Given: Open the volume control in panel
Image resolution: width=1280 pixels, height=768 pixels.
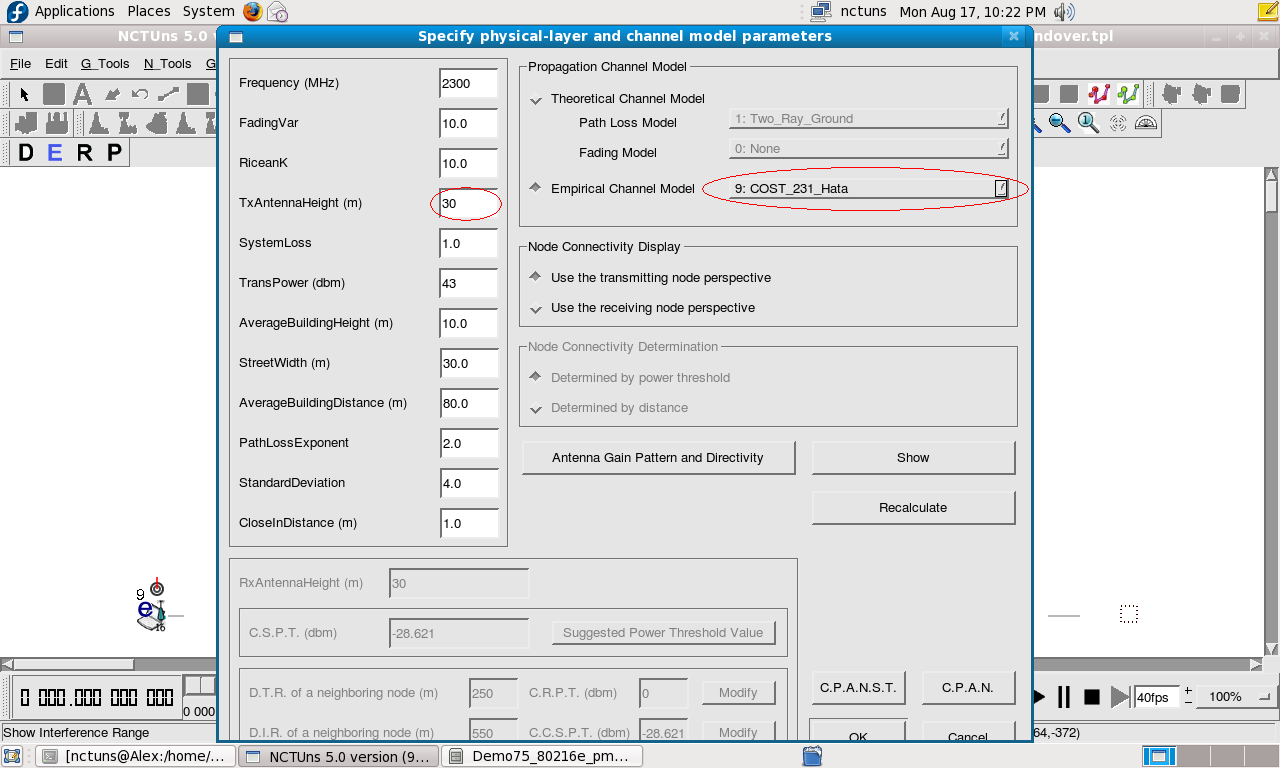Looking at the screenshot, I should coord(1064,11).
